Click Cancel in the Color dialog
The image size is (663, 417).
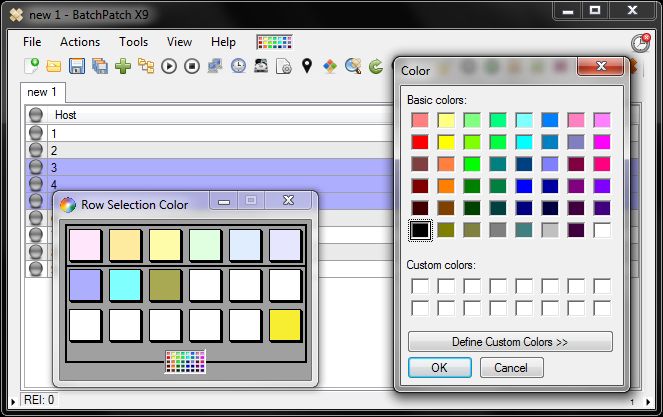511,368
